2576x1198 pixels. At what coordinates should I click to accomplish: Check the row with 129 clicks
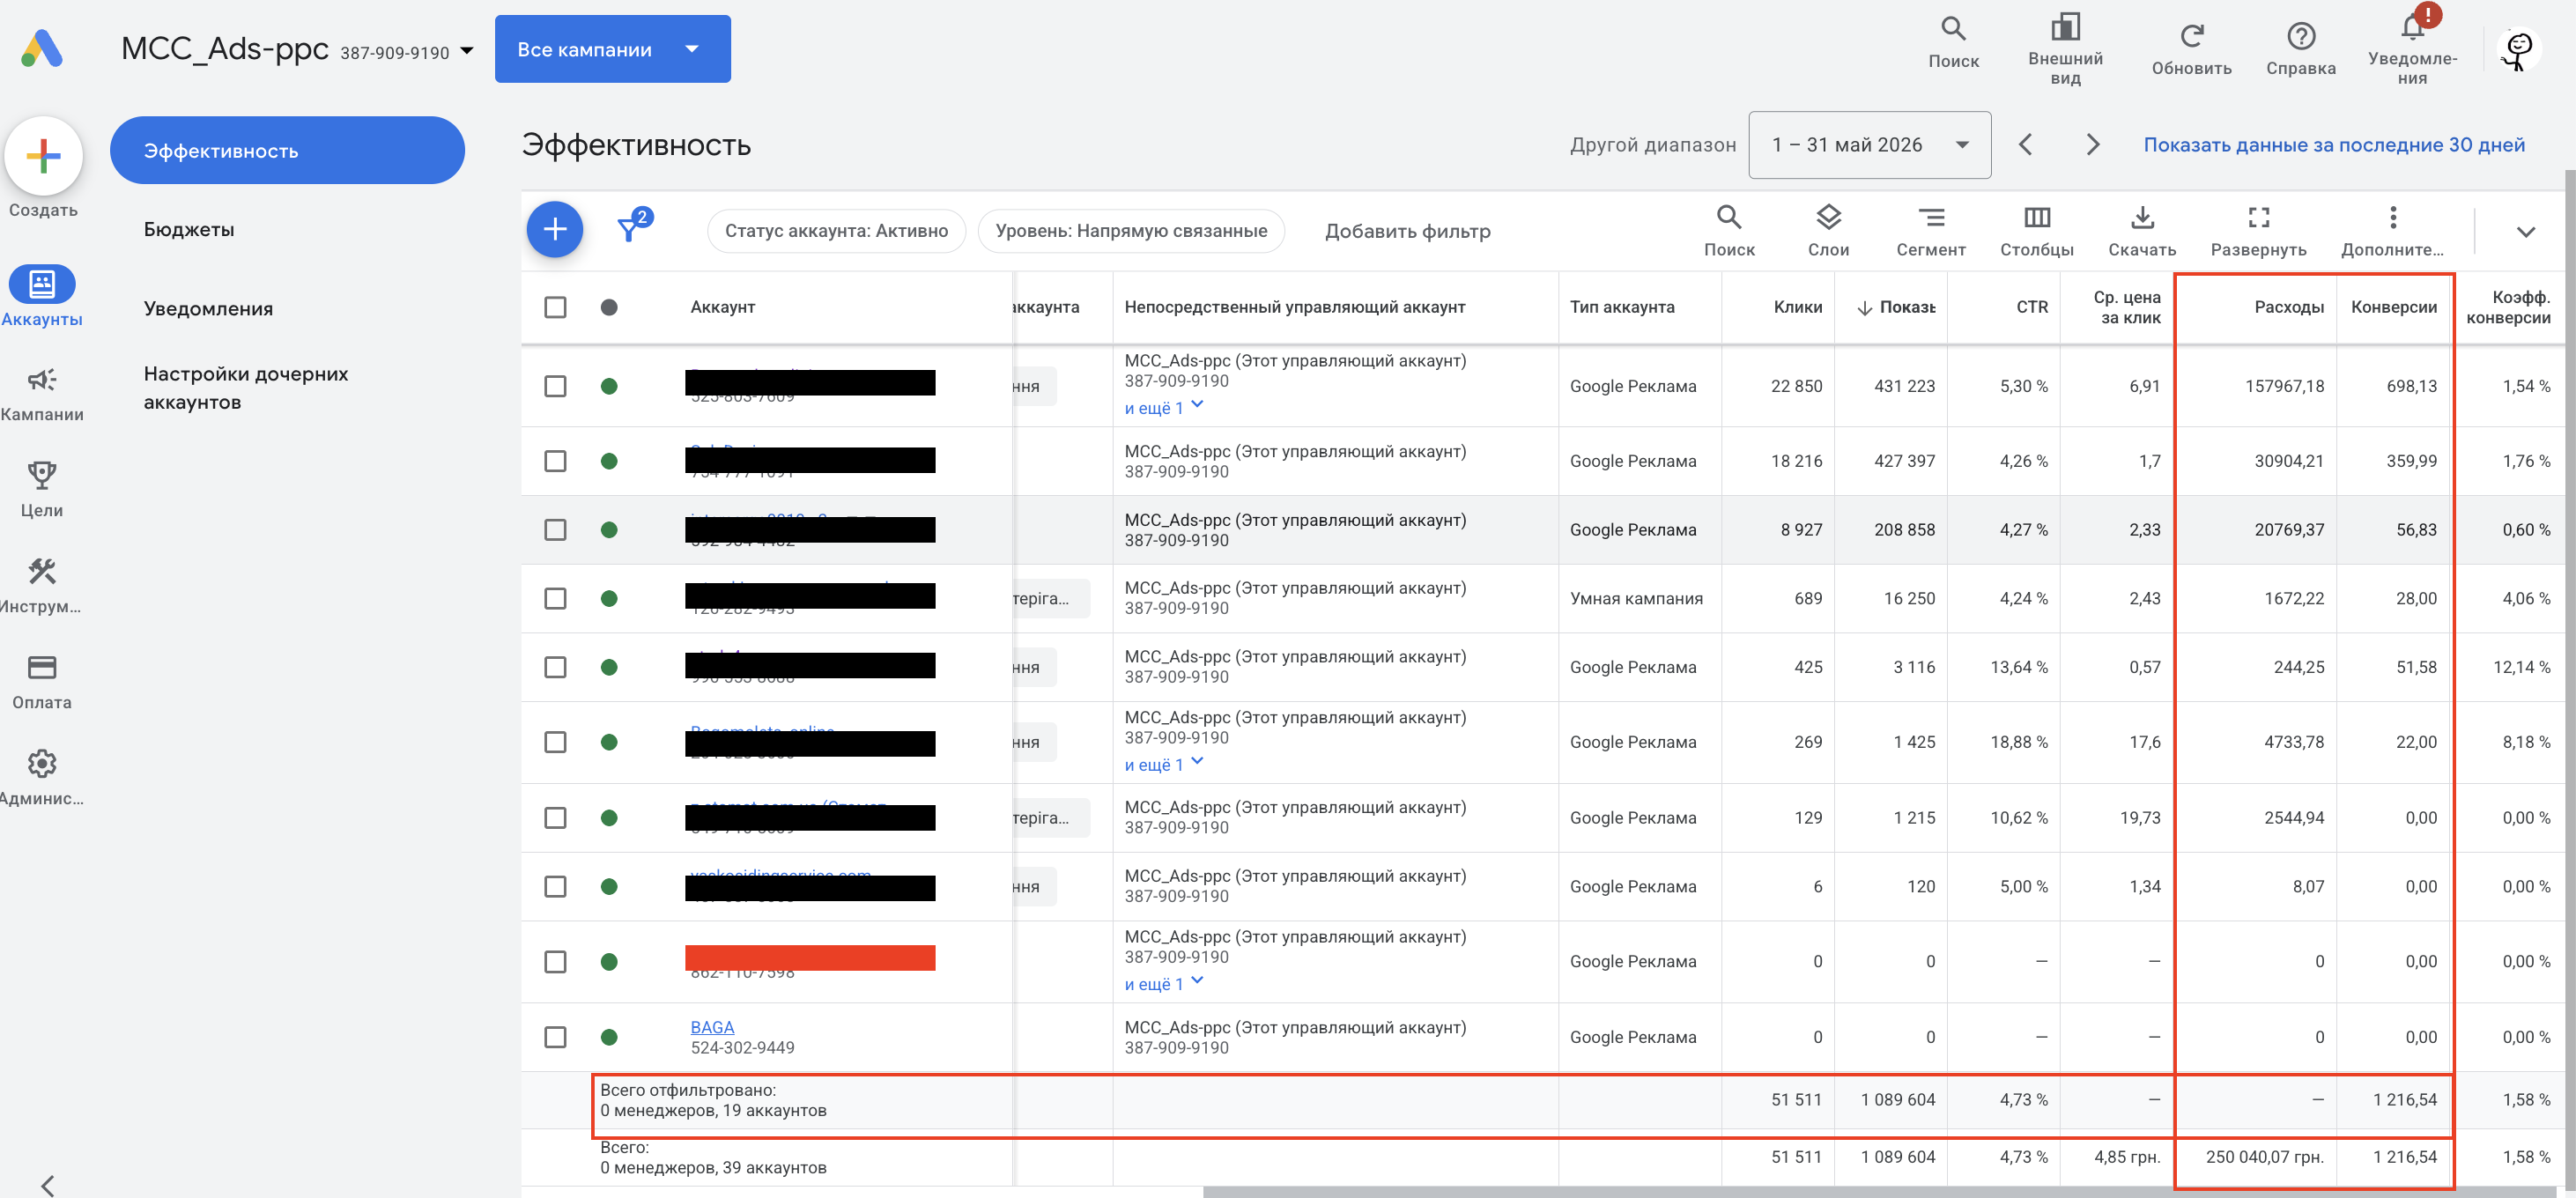pos(555,818)
